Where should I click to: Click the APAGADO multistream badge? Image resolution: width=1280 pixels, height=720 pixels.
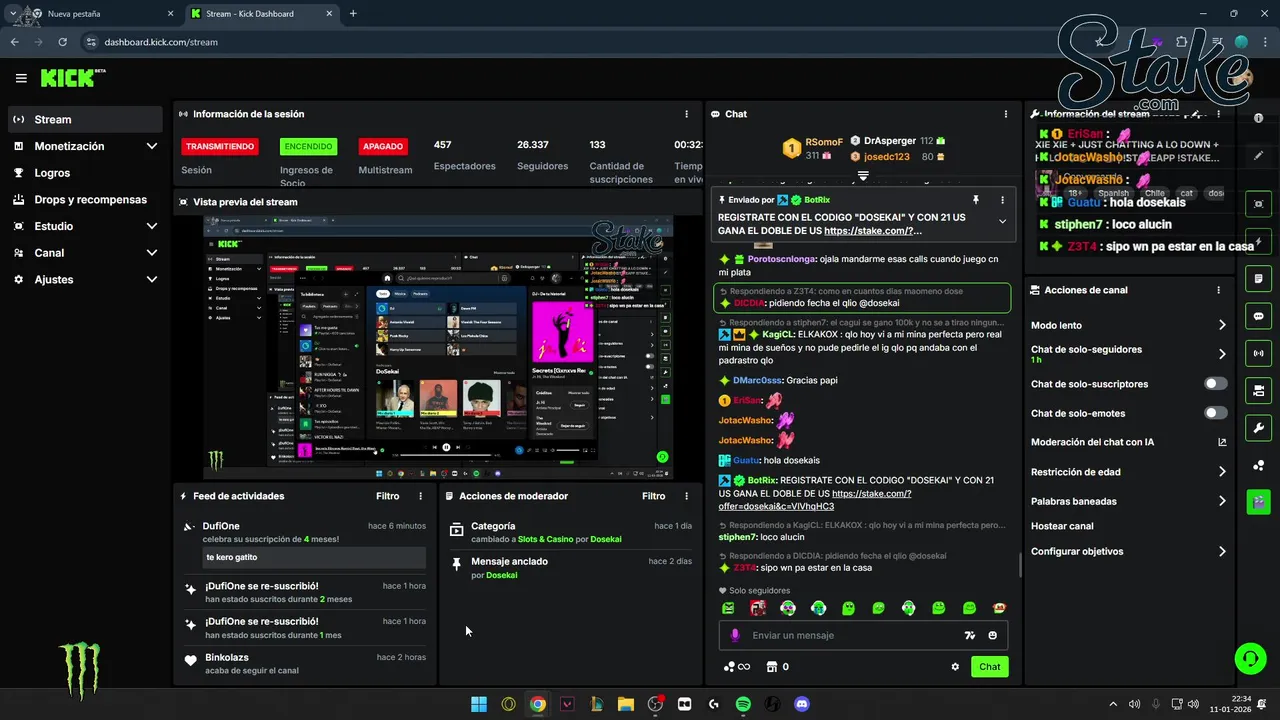pyautogui.click(x=383, y=146)
